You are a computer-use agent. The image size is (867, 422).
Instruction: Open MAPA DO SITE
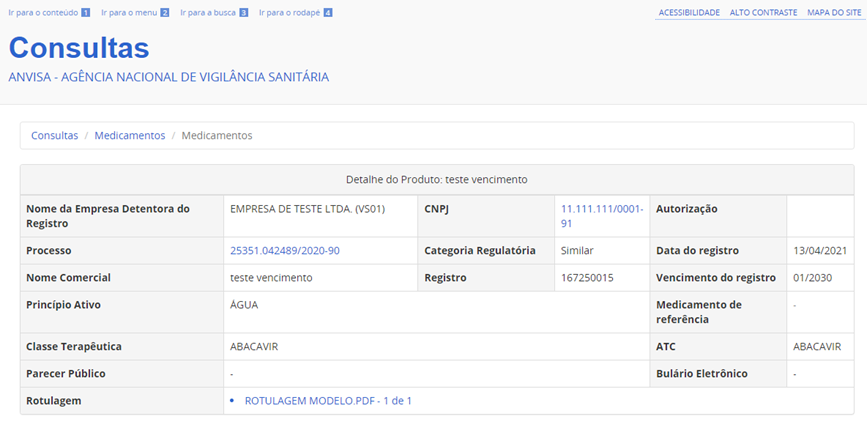834,13
